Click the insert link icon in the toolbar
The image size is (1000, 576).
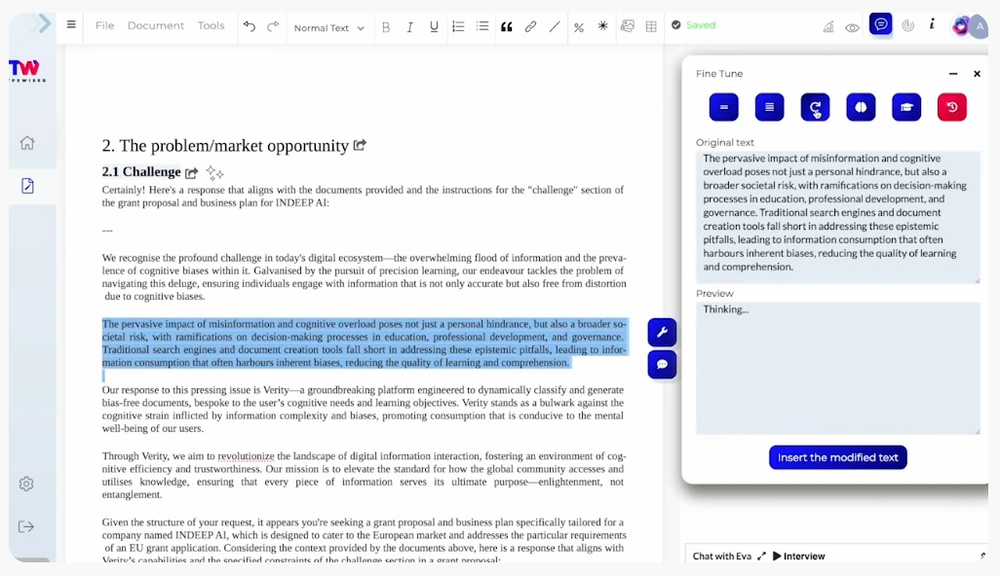click(531, 27)
